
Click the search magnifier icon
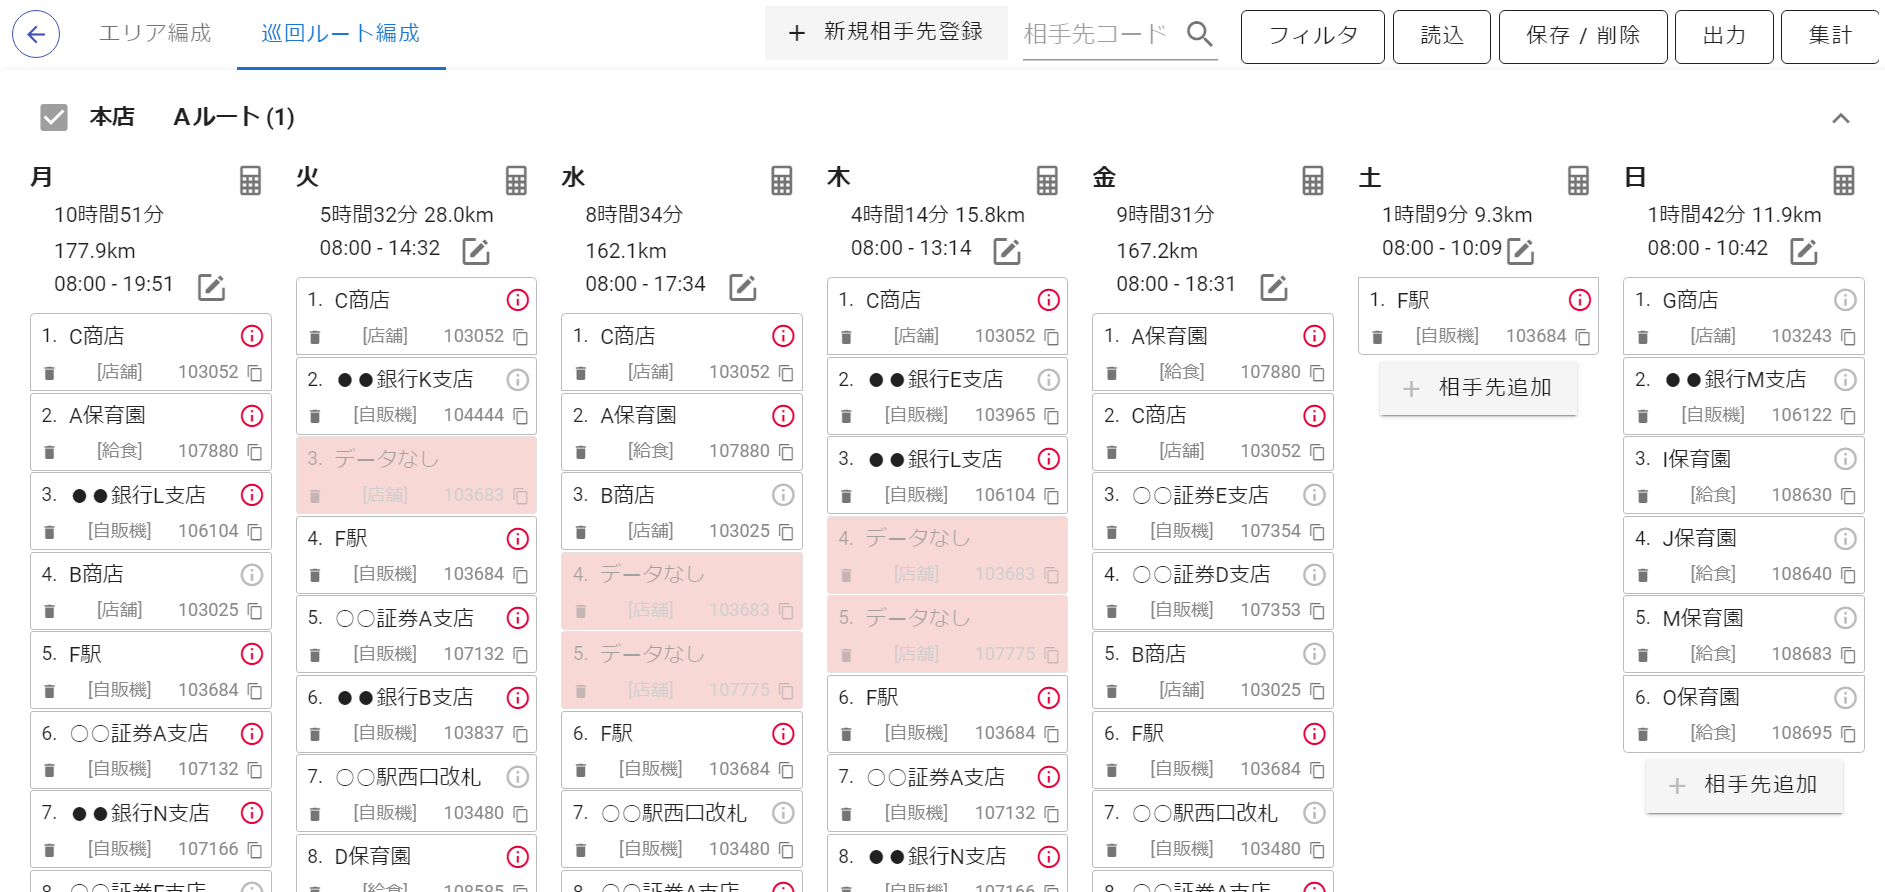pos(1199,34)
